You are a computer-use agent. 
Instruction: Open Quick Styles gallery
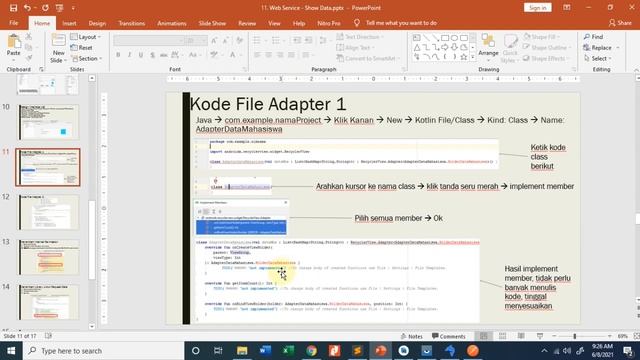[x=509, y=48]
